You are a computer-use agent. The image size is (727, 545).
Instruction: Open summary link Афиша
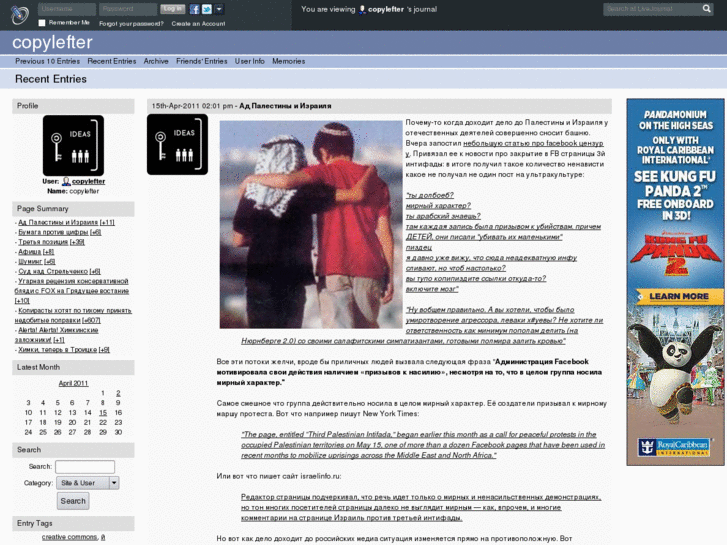pyautogui.click(x=30, y=252)
